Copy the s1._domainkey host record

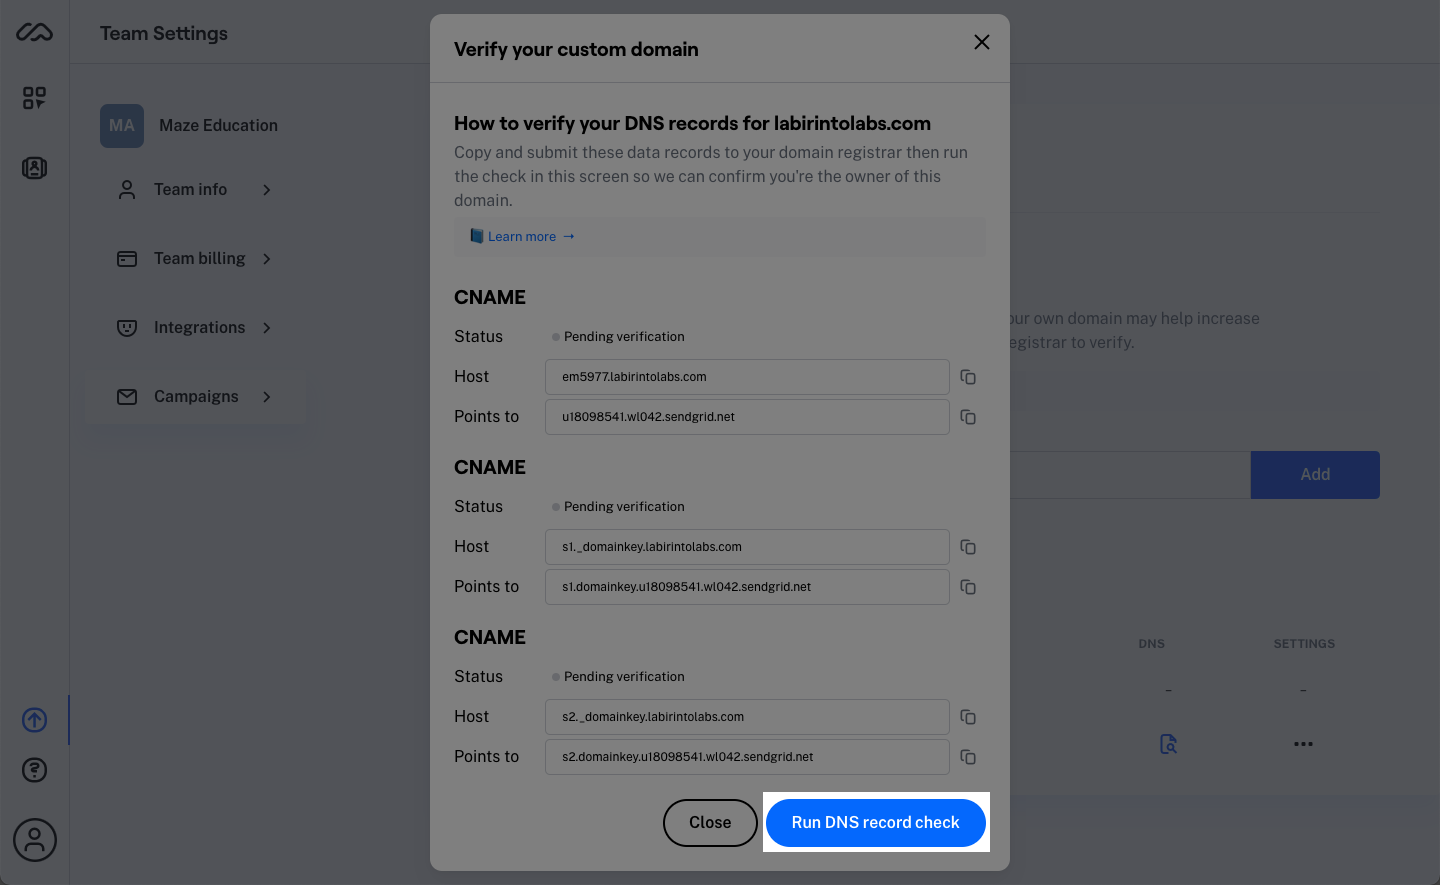(967, 547)
